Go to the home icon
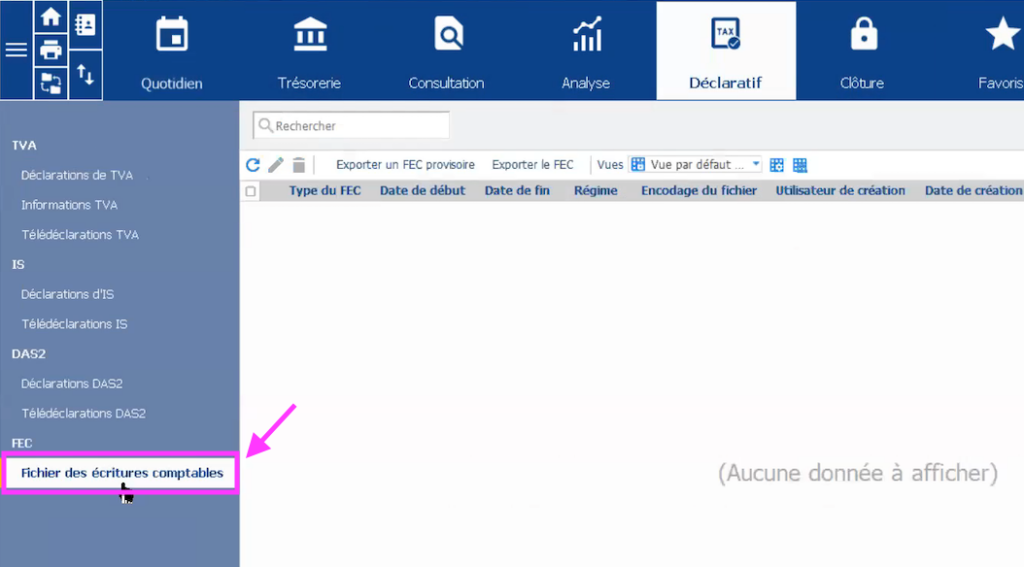Viewport: 1024px width, 567px height. [x=50, y=17]
